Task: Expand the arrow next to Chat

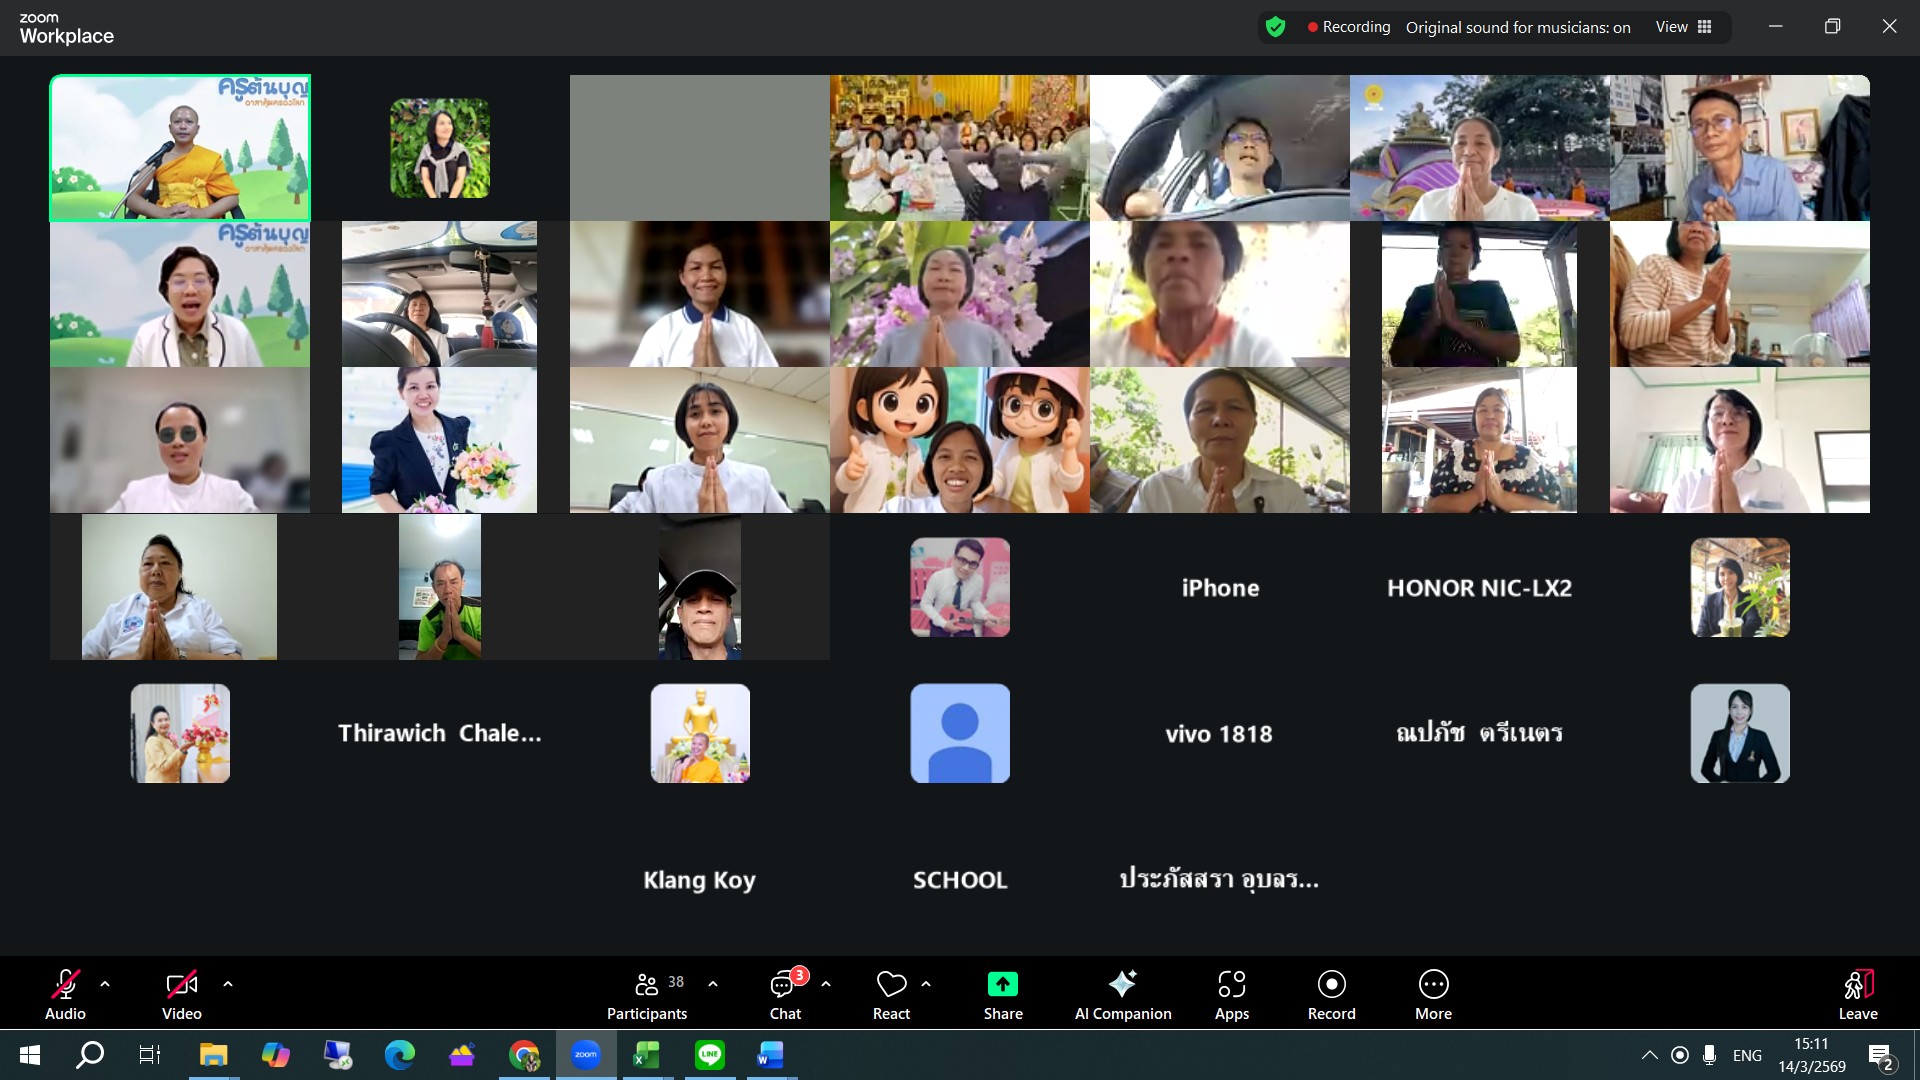Action: [x=826, y=984]
